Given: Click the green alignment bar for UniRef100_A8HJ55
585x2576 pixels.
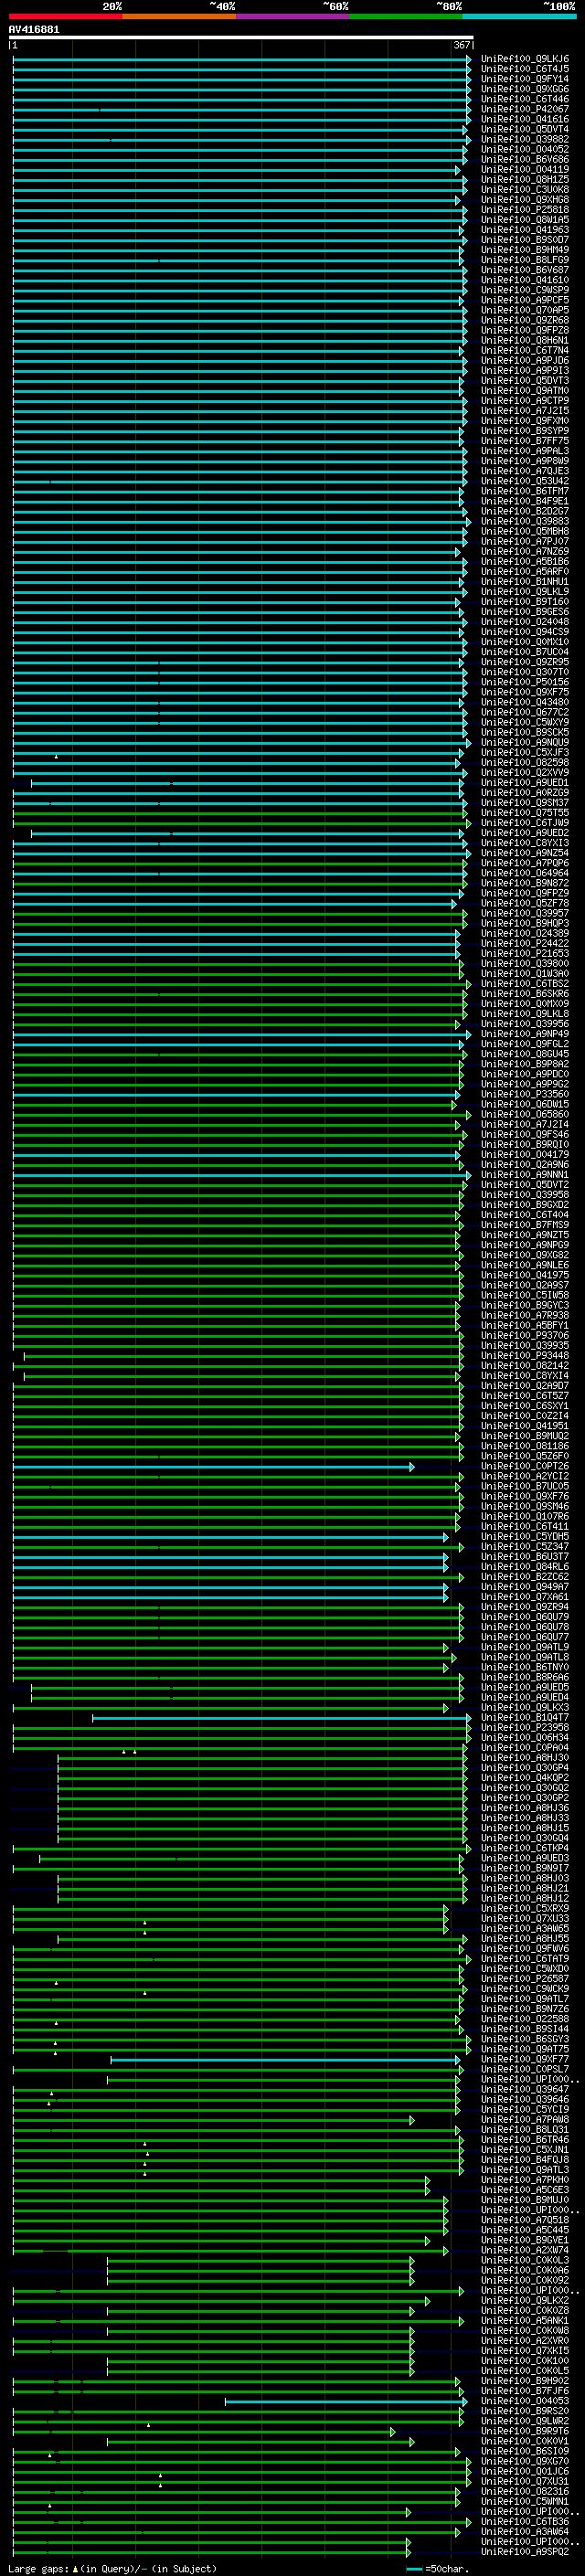Looking at the screenshot, I should (262, 1939).
